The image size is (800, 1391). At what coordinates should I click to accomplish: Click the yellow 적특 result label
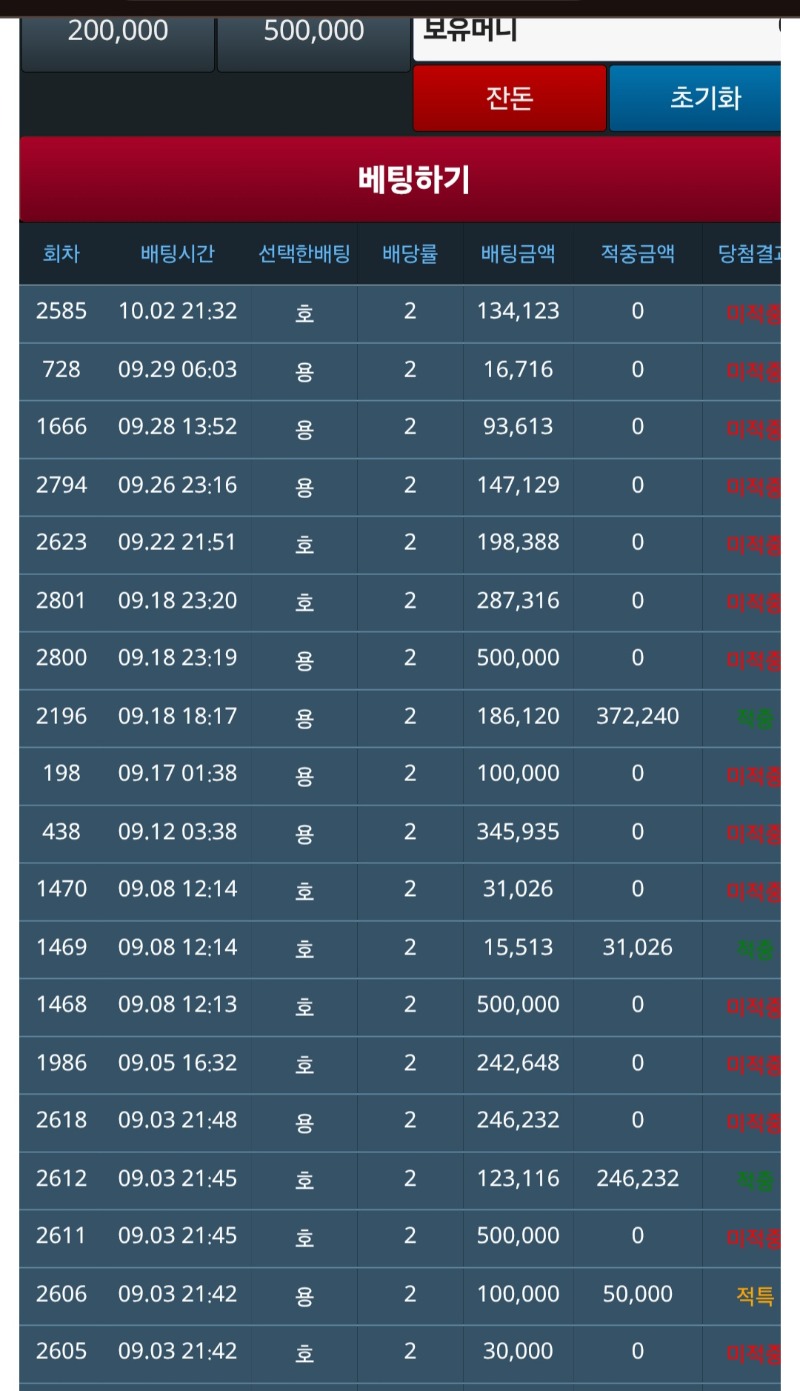tap(754, 1297)
